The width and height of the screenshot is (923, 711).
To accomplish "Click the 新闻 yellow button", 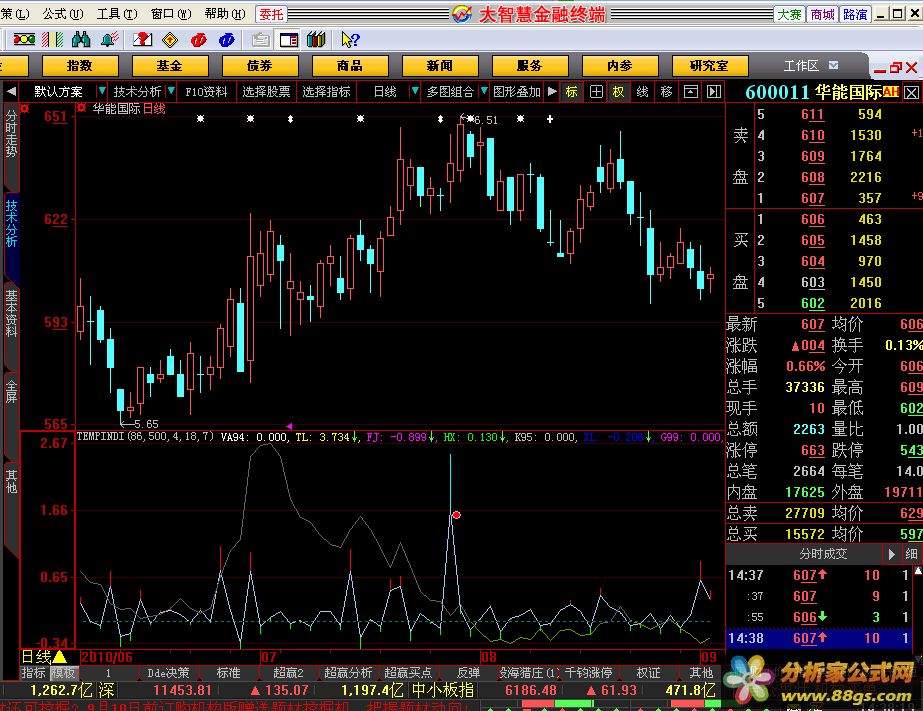I will point(440,66).
